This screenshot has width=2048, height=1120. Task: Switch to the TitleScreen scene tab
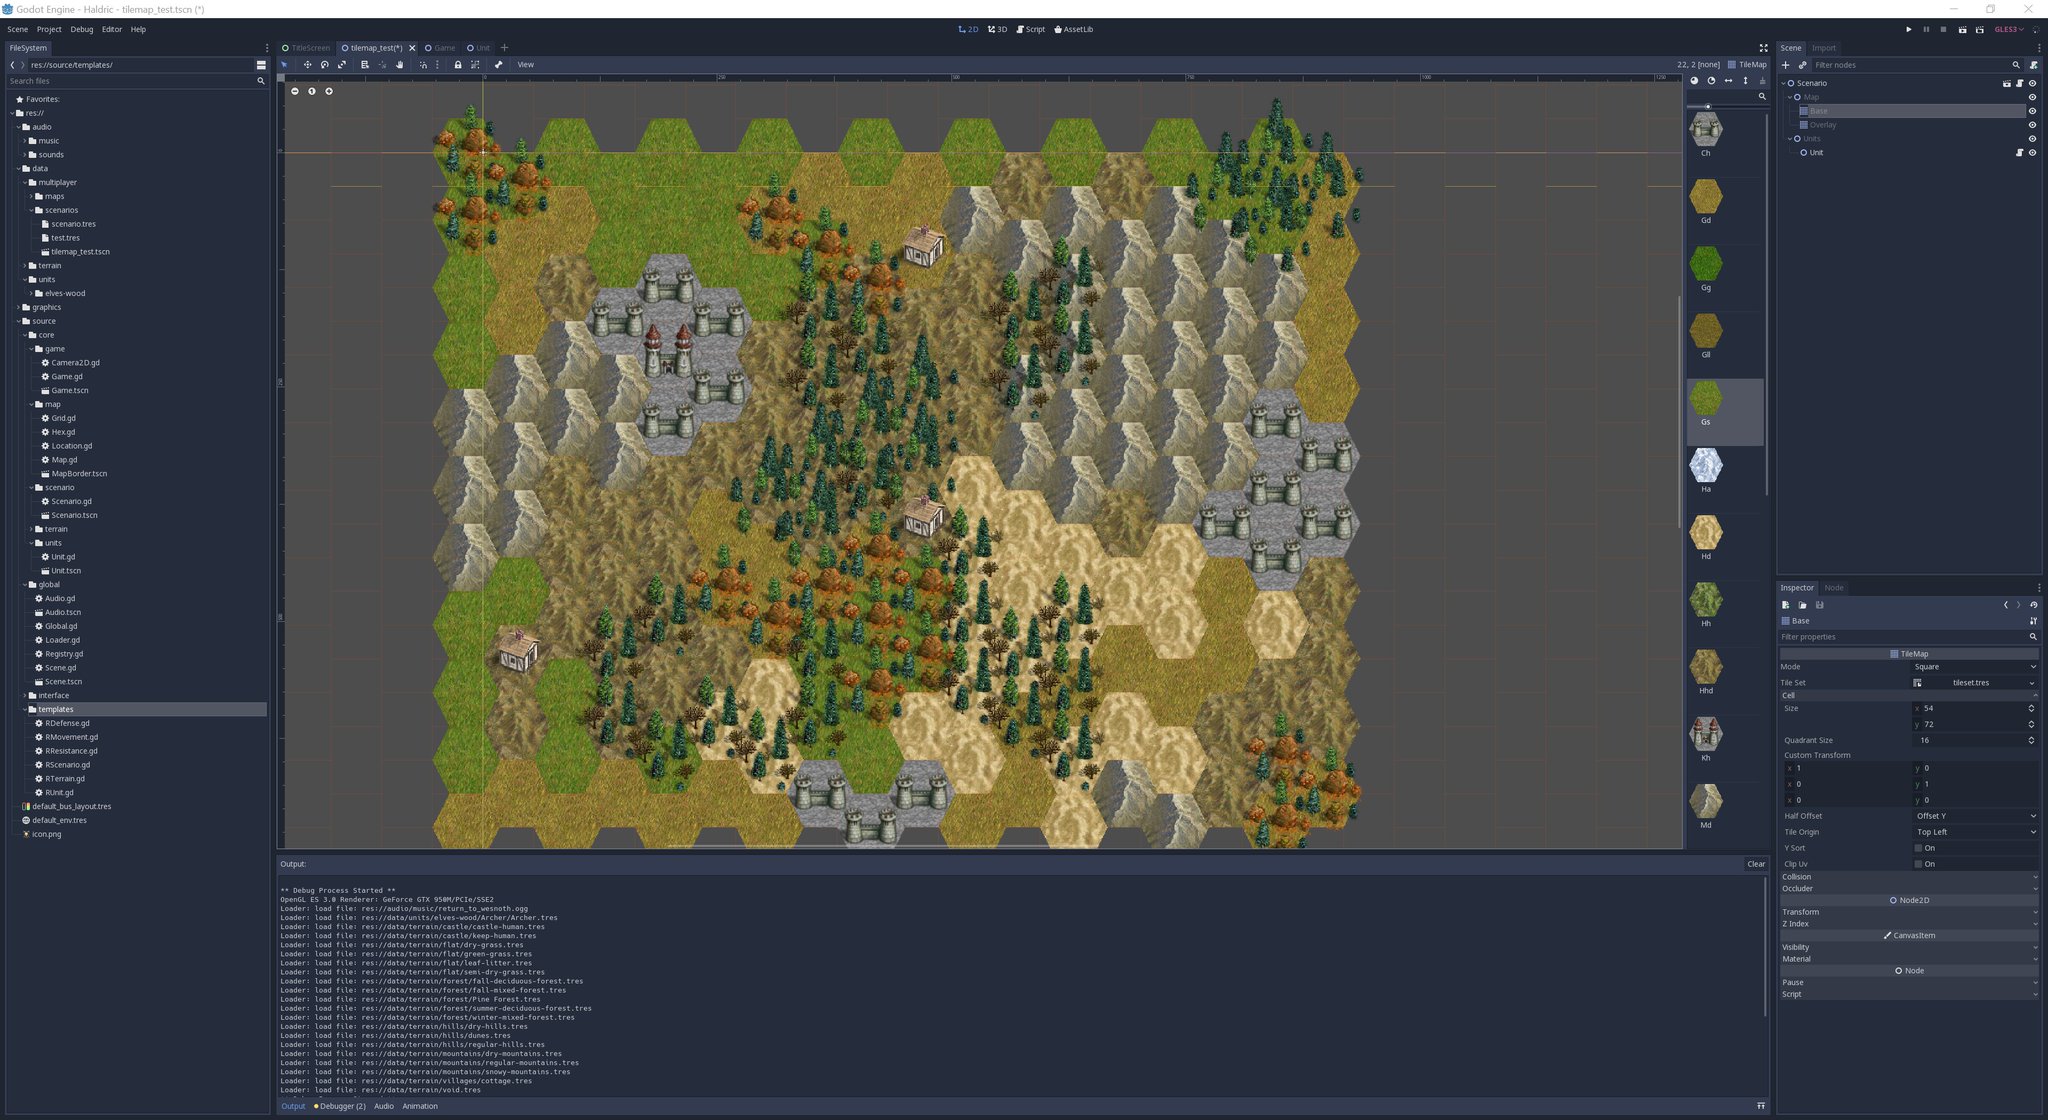[x=306, y=48]
